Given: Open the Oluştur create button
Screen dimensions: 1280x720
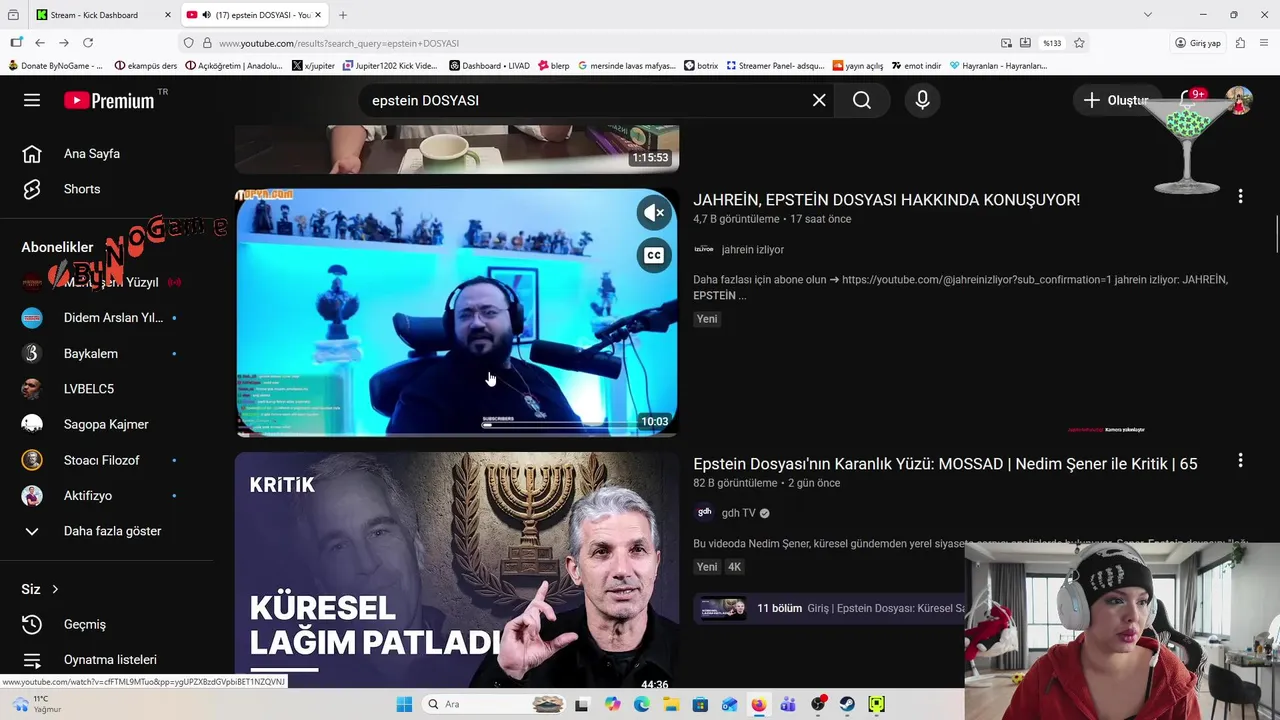Looking at the screenshot, I should 1115,100.
